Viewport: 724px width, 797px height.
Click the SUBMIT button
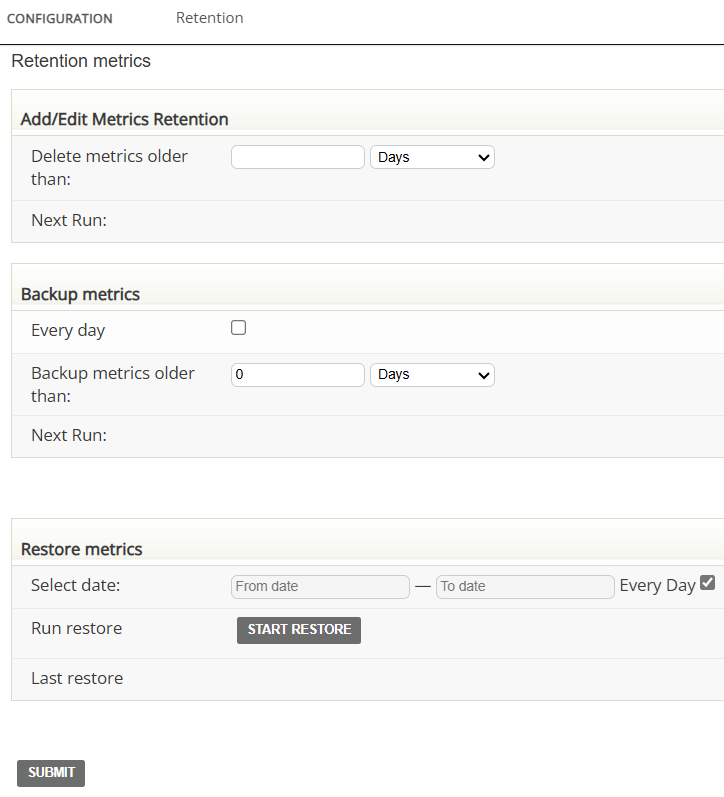[51, 773]
